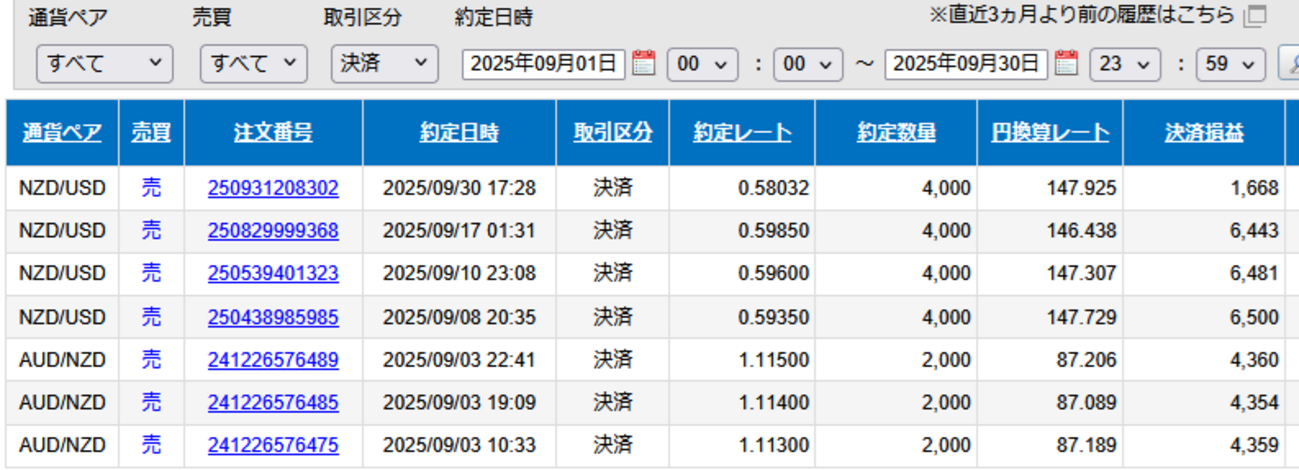Select the 2025/09/03 19:09 timestamp cell

459,403
